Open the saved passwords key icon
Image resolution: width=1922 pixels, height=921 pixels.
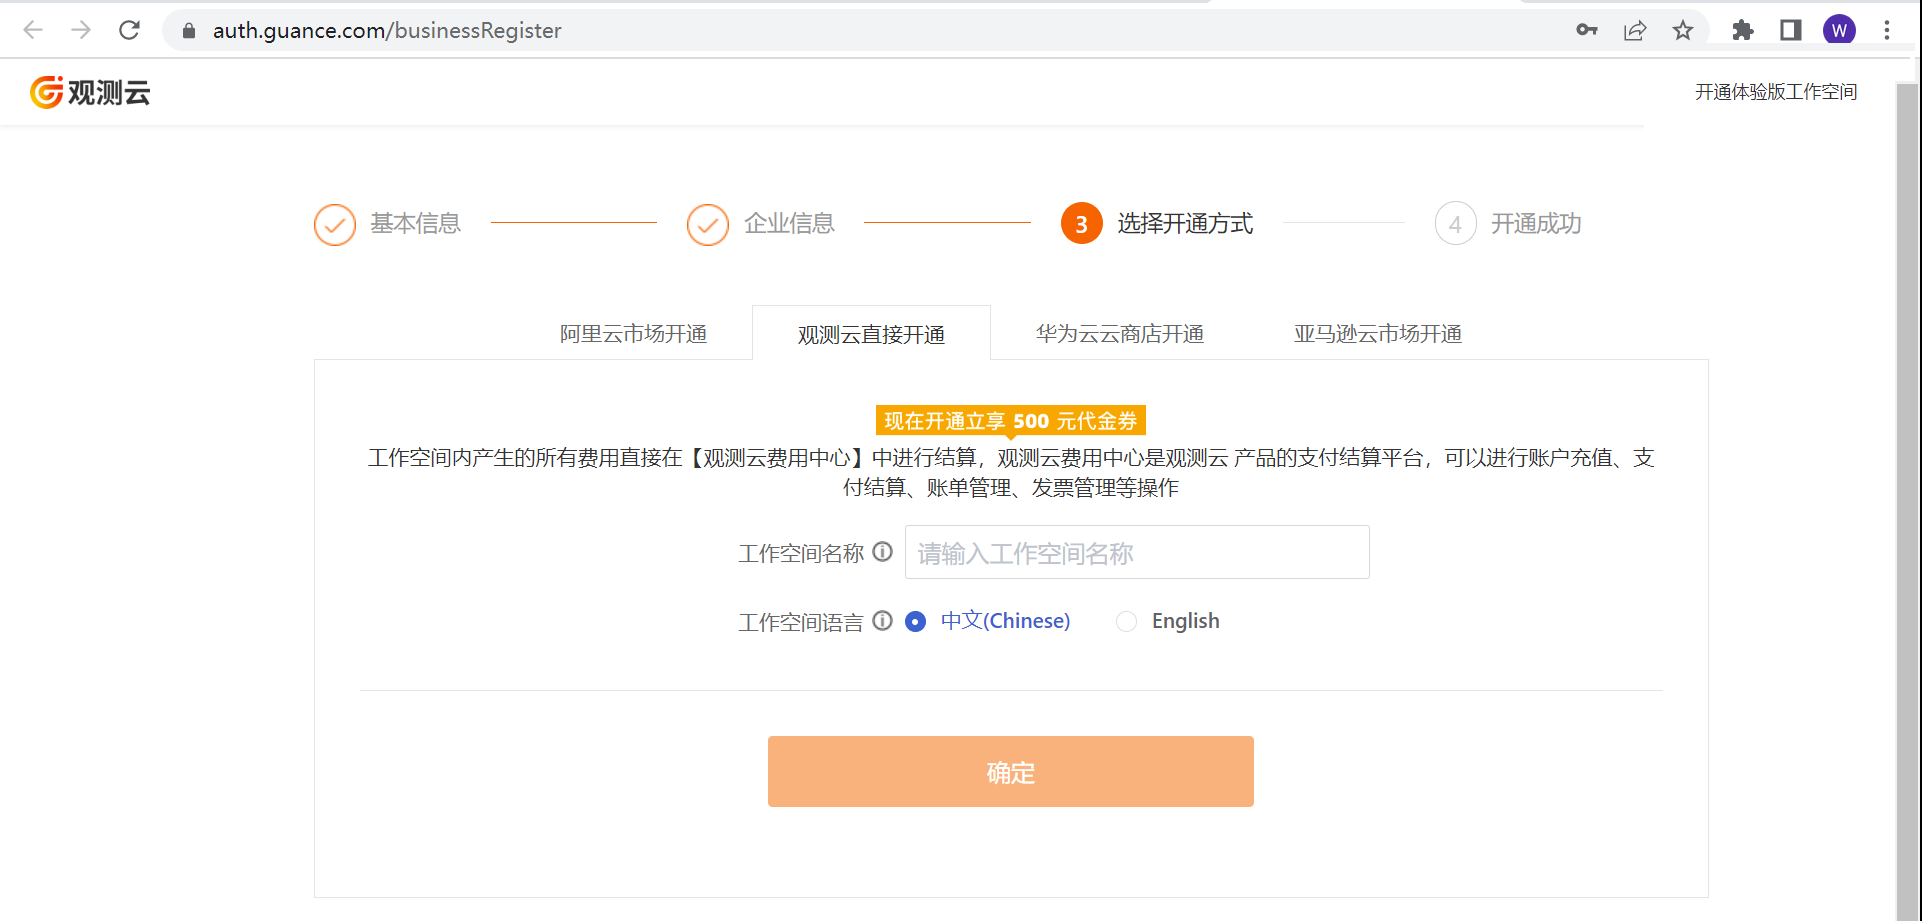point(1587,30)
